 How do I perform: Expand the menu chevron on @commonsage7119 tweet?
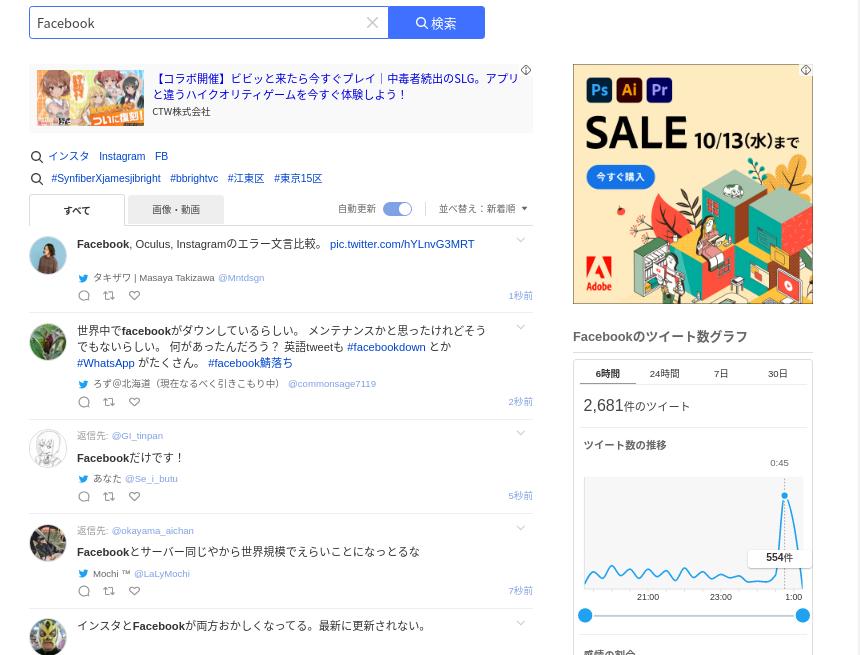520,327
